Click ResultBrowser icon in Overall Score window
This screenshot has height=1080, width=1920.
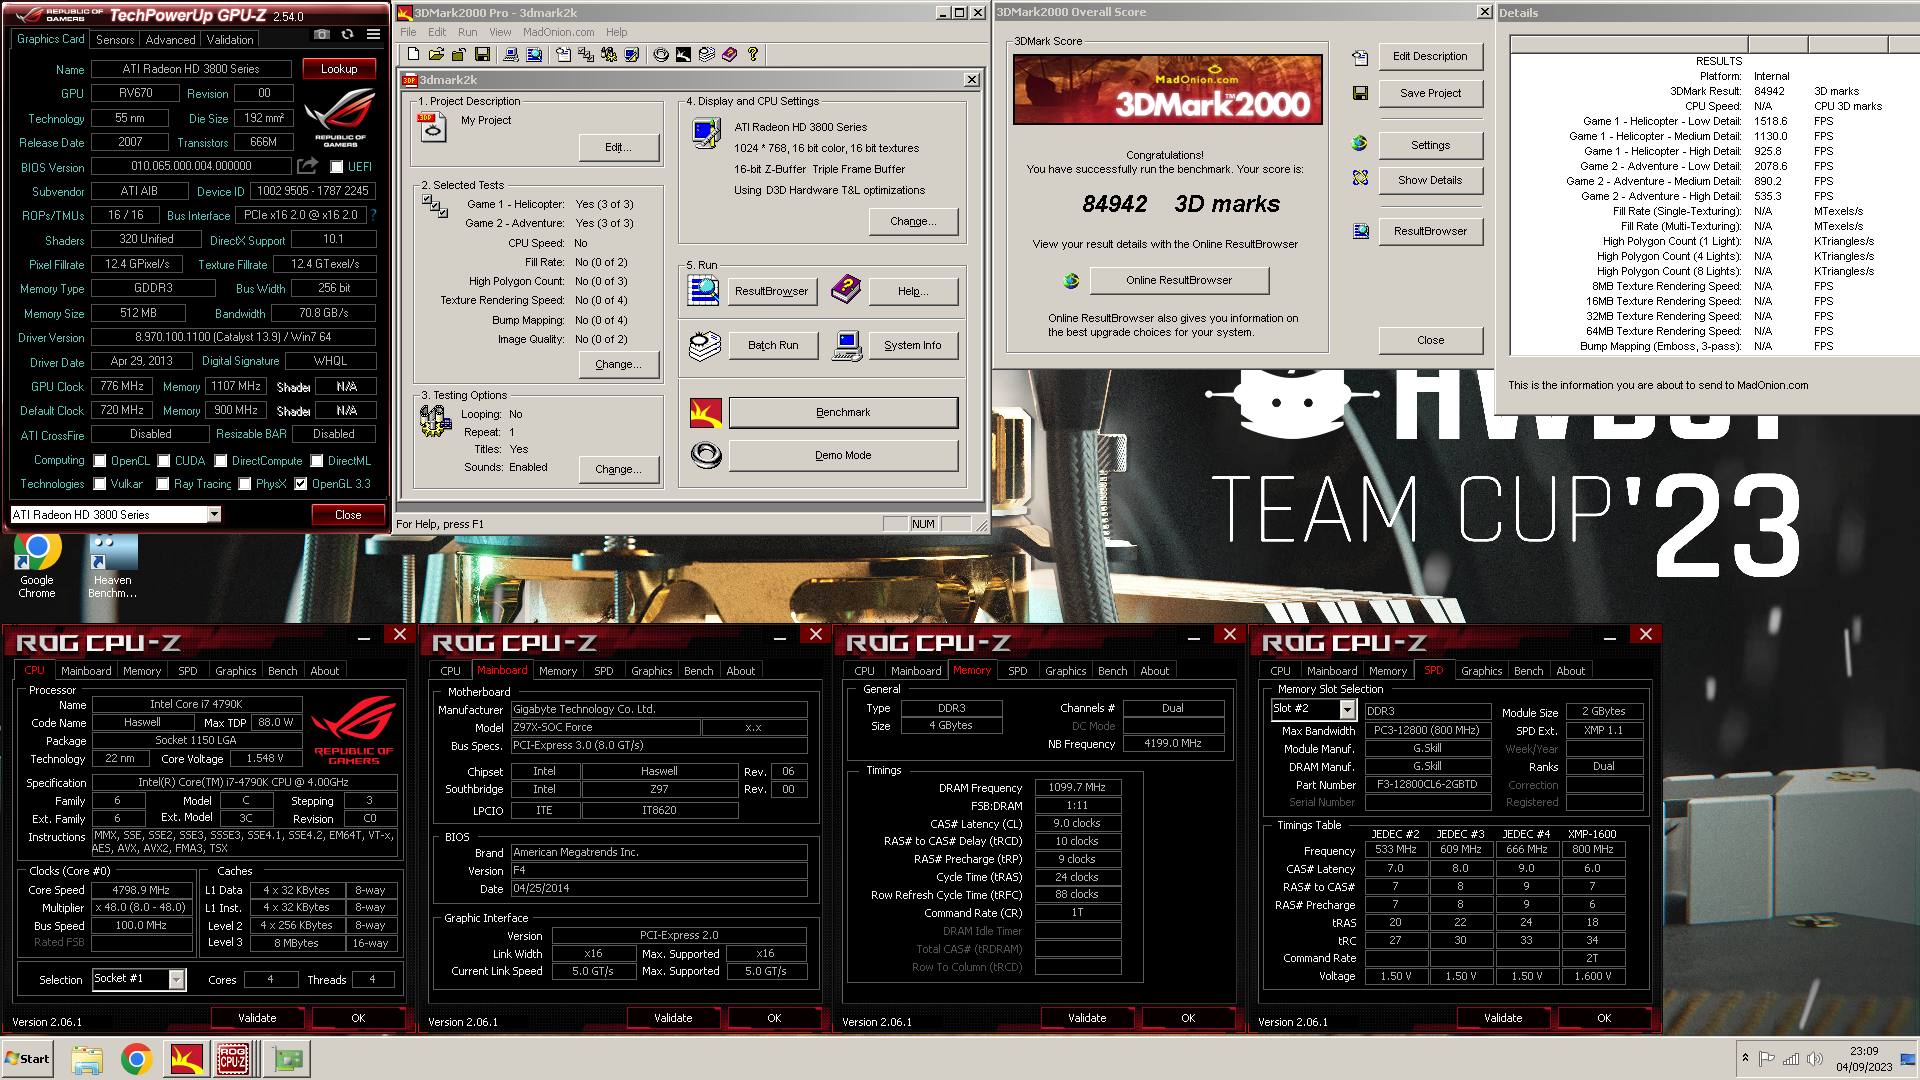1361,231
